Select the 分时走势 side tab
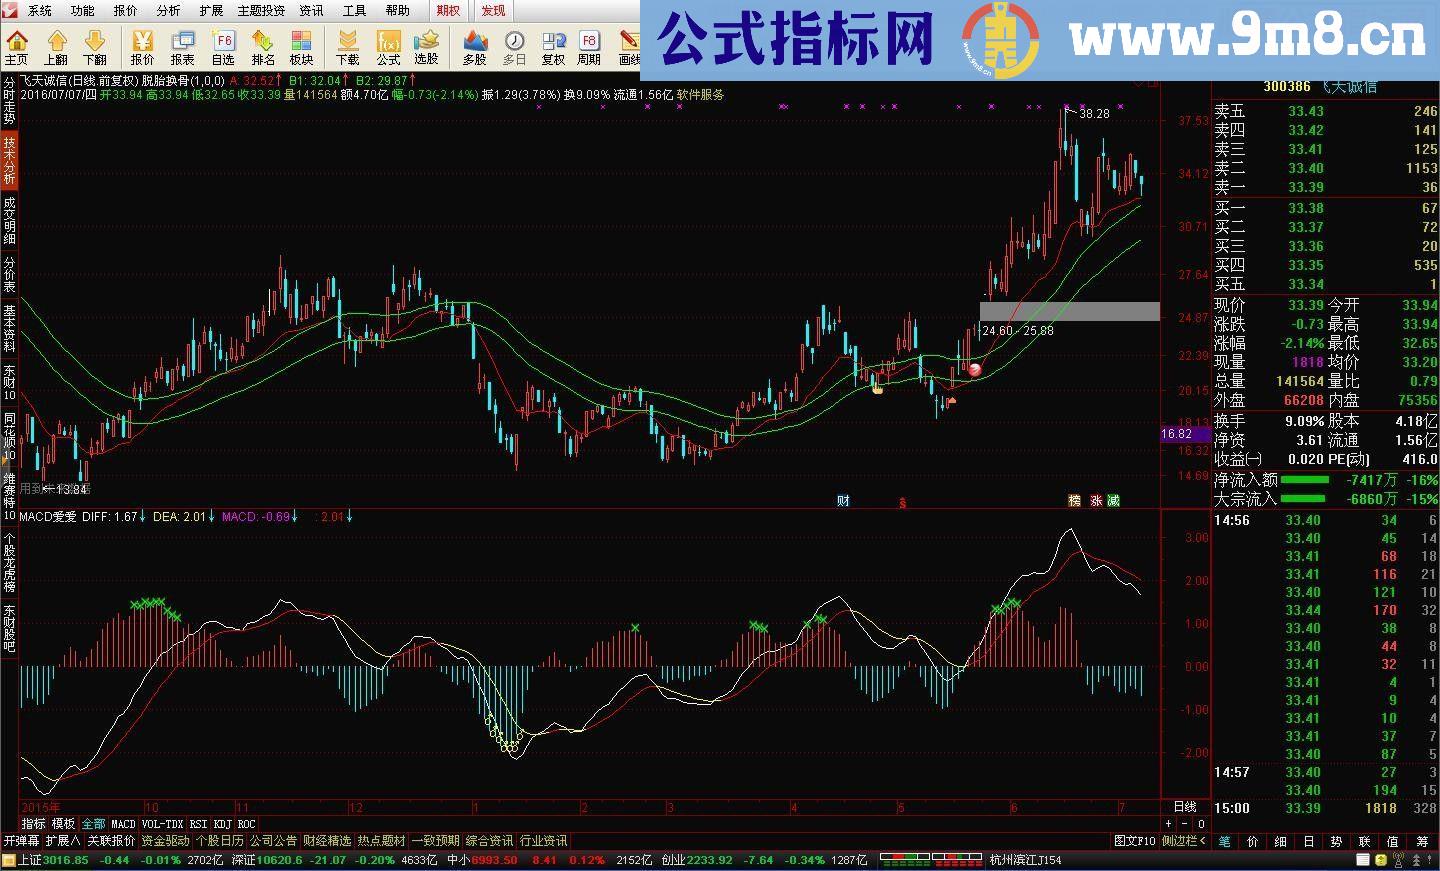This screenshot has height=871, width=1440. tap(9, 100)
